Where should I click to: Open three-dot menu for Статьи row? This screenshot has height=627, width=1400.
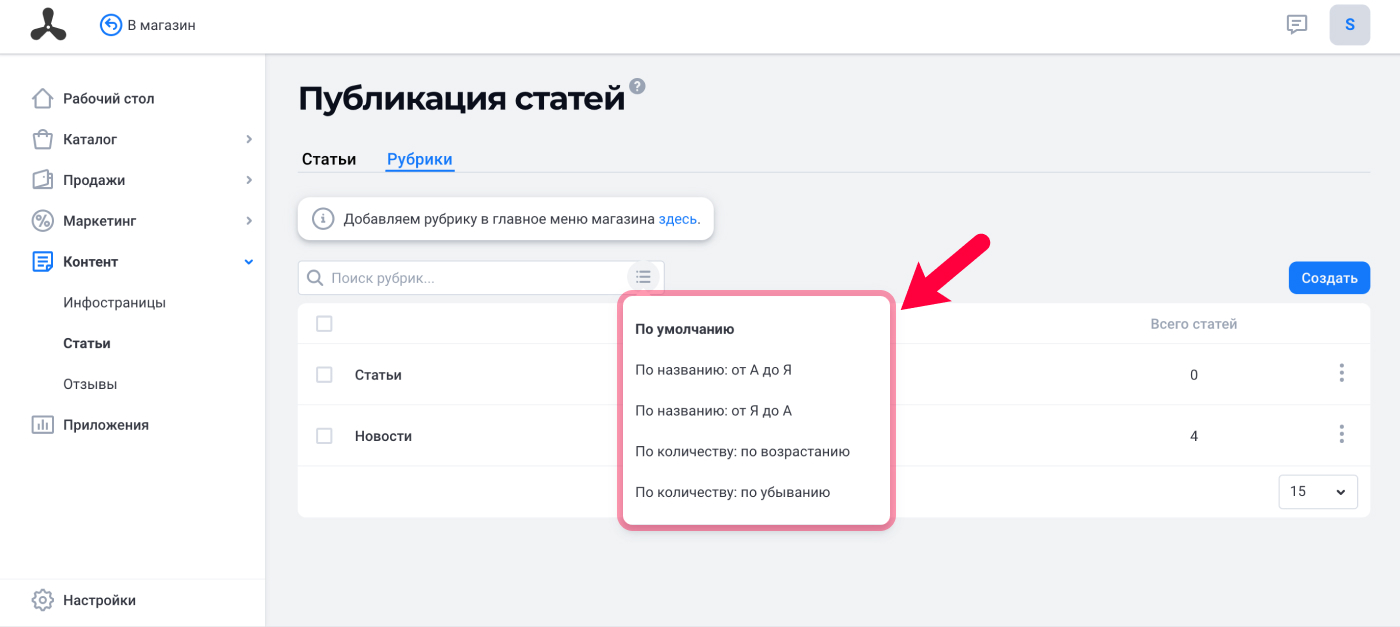point(1341,373)
